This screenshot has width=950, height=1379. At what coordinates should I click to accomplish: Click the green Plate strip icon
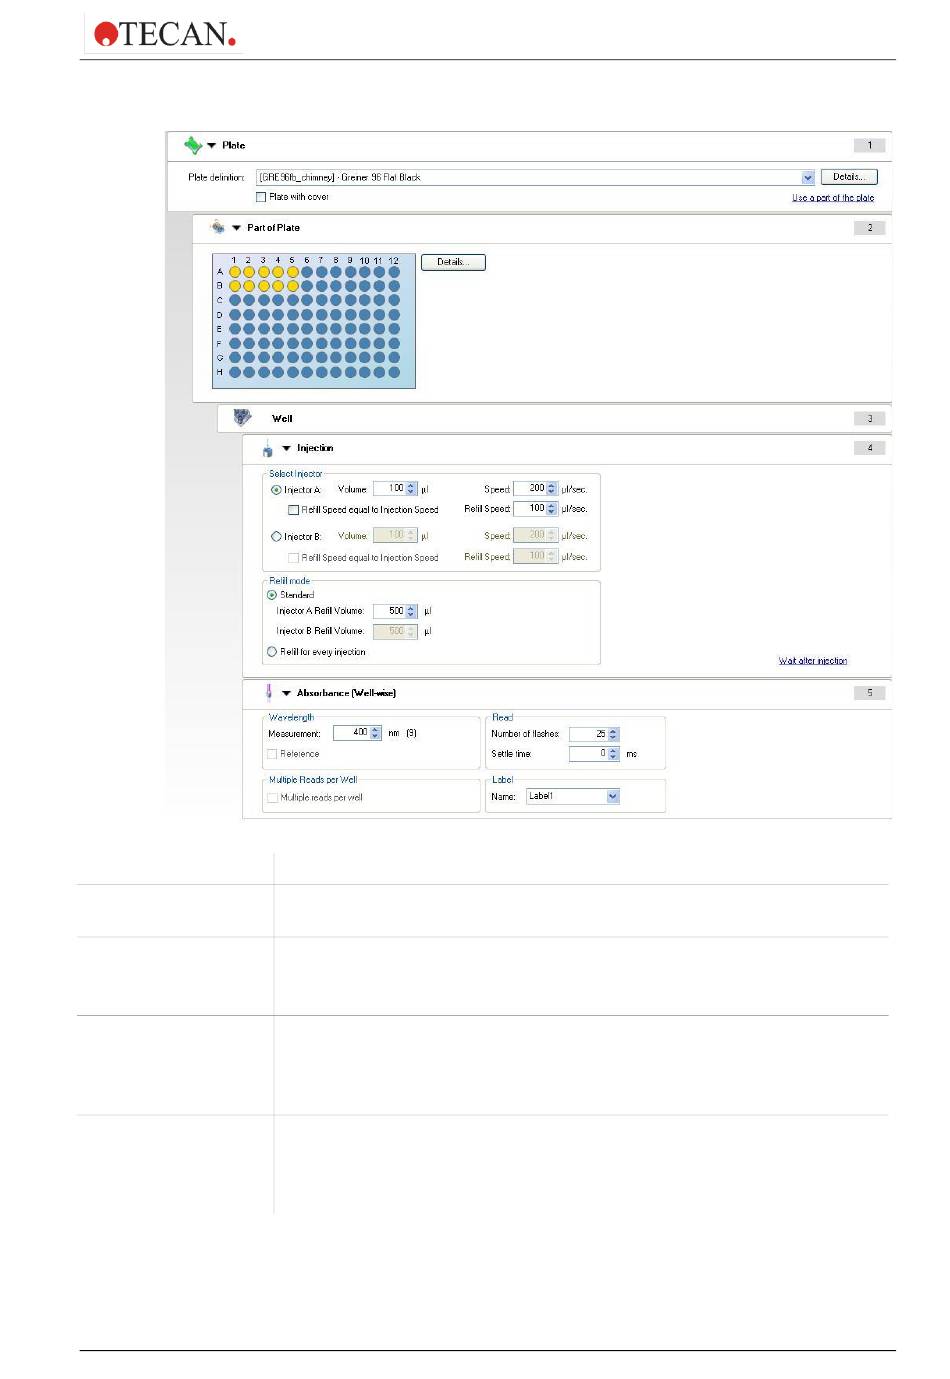(x=193, y=145)
